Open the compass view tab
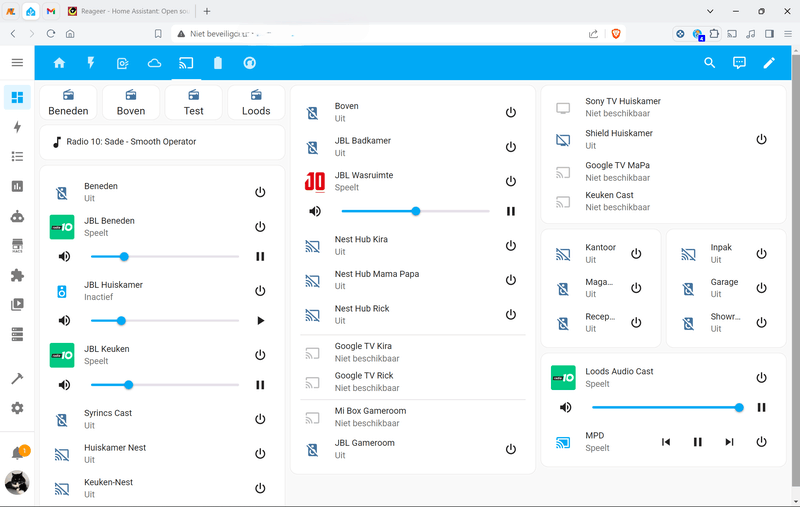Screen dimensions: 800x507 (x=249, y=63)
